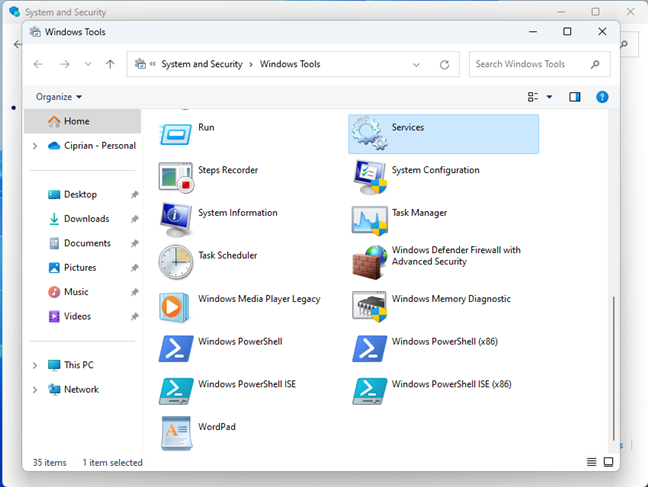Image resolution: width=648 pixels, height=487 pixels.
Task: Click the vertical scrollbar thumb
Action: click(x=613, y=368)
